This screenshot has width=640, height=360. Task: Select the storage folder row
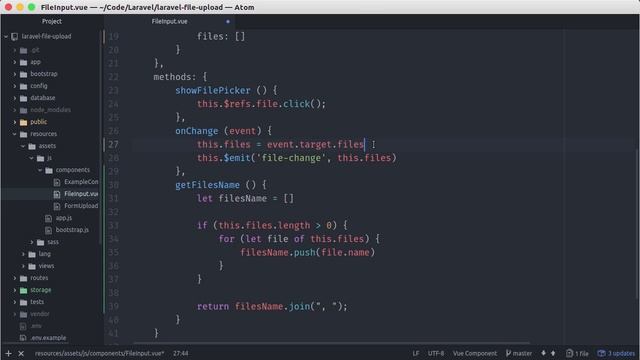50,290
